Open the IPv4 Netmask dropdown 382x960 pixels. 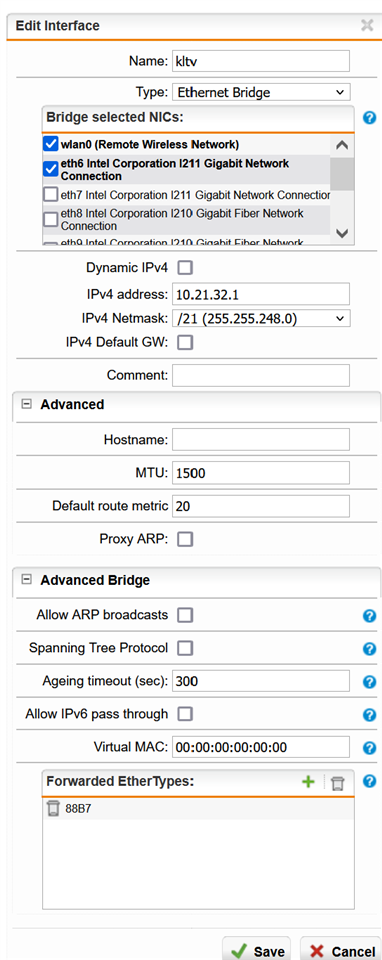261,318
